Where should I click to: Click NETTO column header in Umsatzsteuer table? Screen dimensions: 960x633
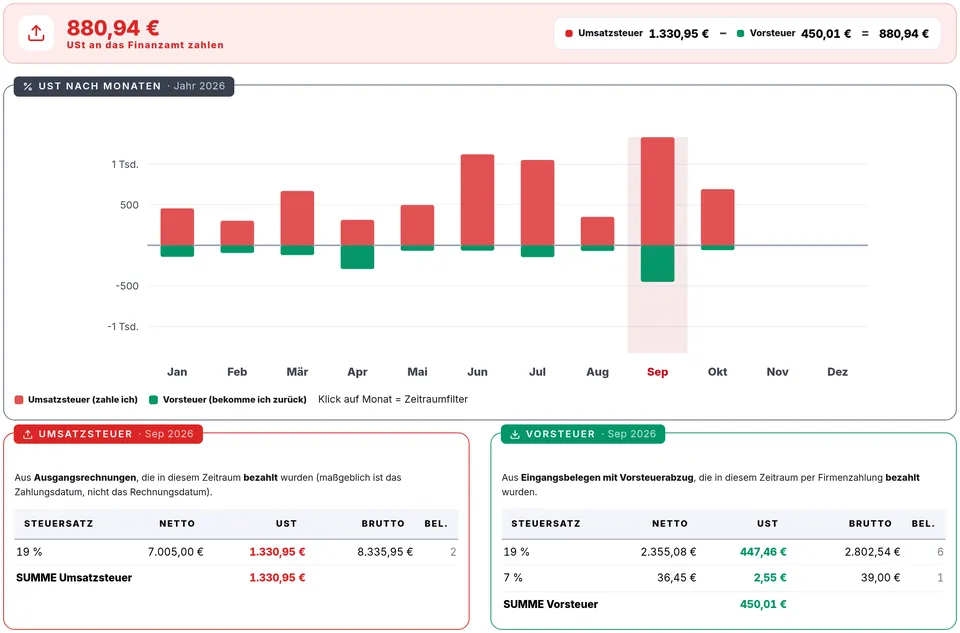[x=177, y=523]
